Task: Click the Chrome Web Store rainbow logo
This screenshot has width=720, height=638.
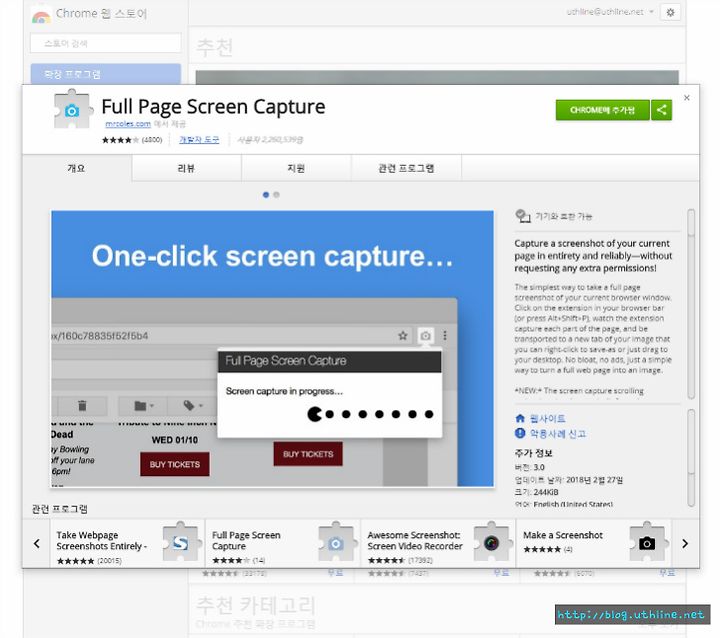Action: pos(41,17)
